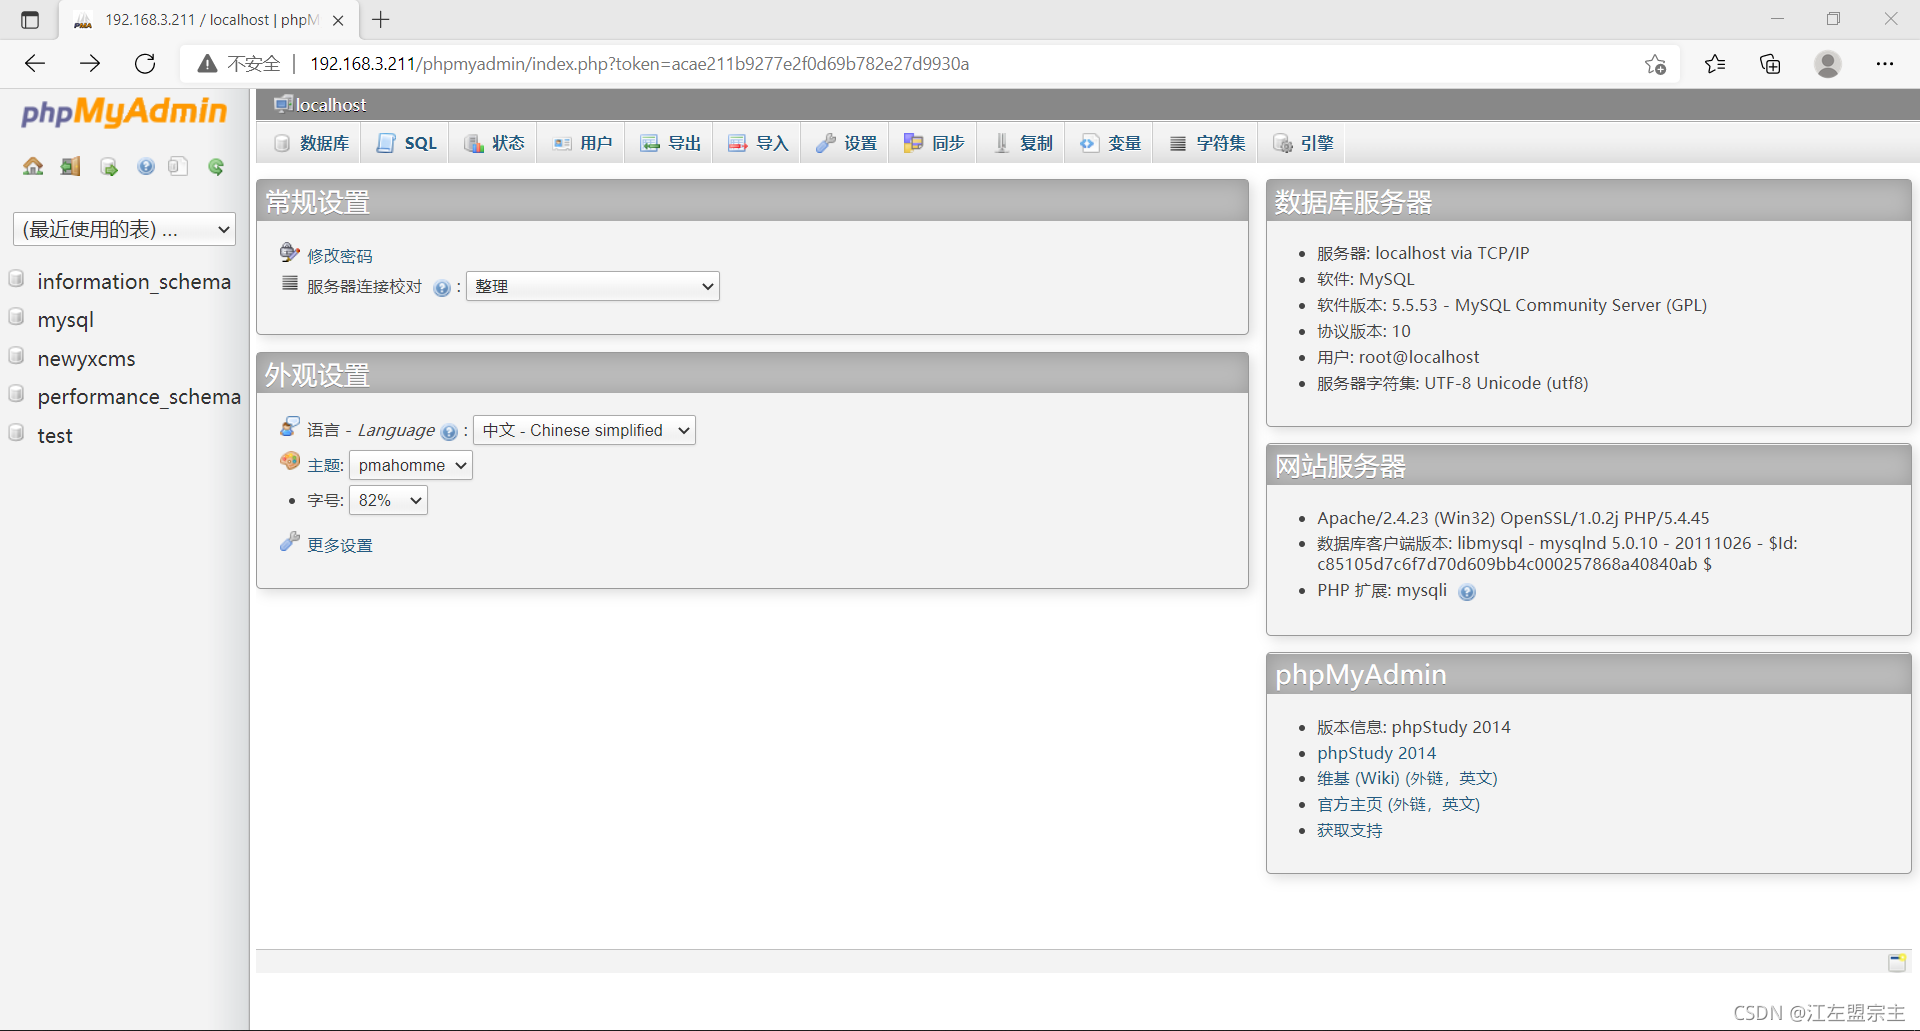Open the 复制 tab
The width and height of the screenshot is (1920, 1031).
[x=1022, y=143]
